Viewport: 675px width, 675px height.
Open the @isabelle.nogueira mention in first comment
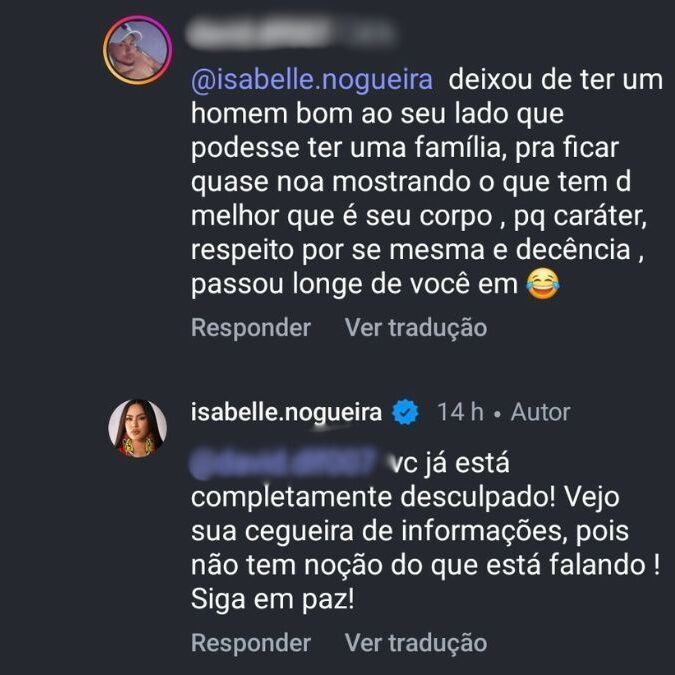310,80
